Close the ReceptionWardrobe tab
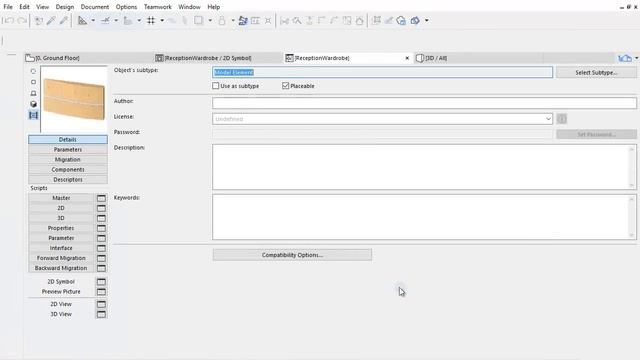The image size is (640, 360). tap(407, 58)
